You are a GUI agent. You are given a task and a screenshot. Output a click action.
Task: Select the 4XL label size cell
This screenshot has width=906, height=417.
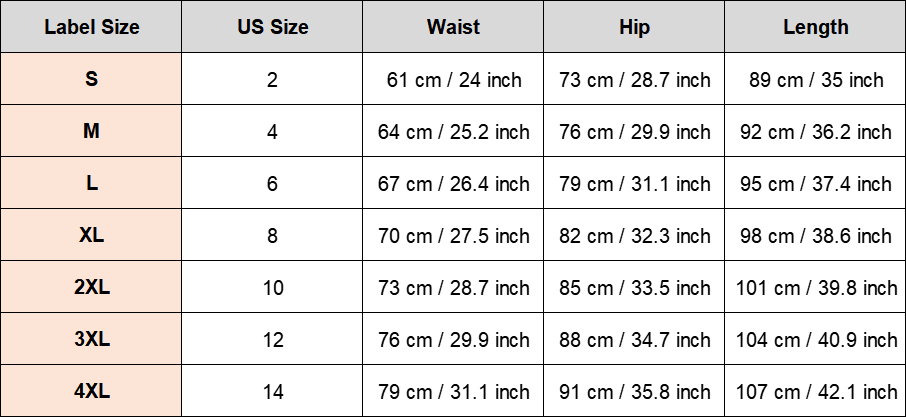tap(91, 390)
